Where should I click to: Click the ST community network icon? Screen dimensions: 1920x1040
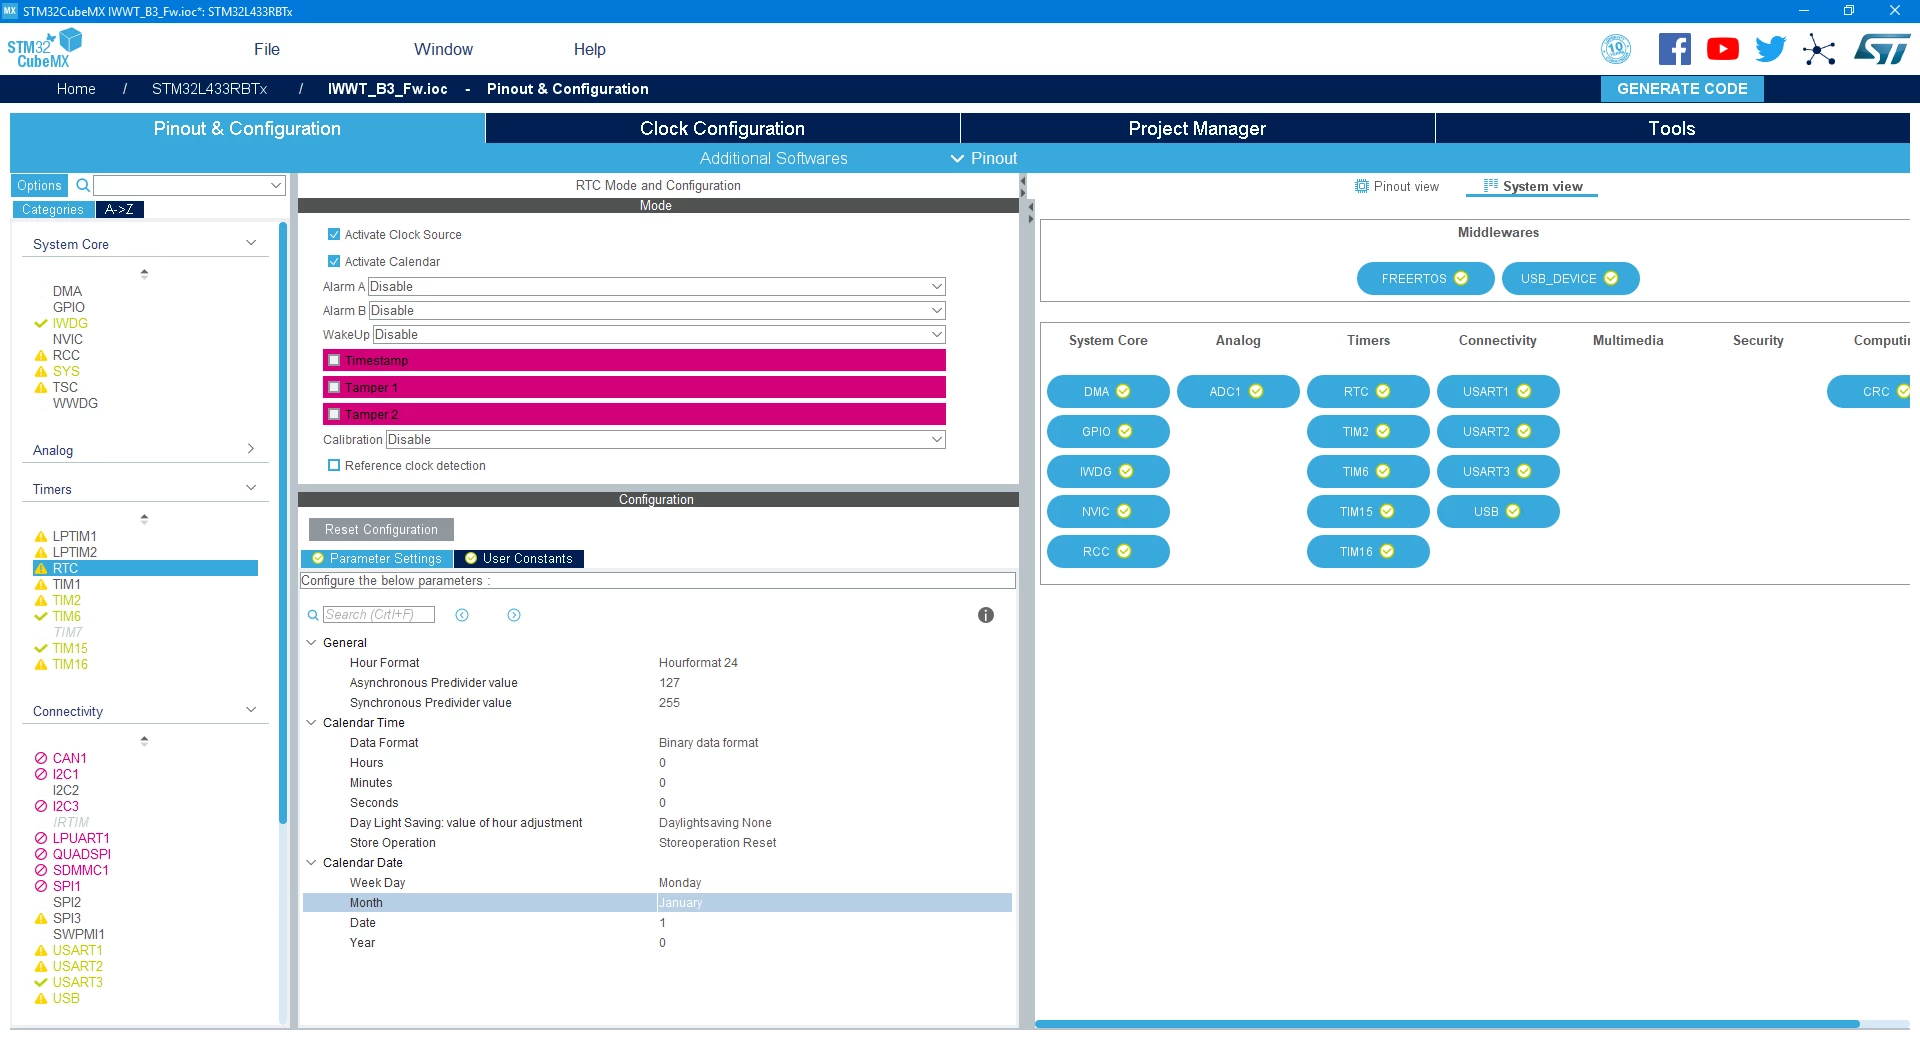pyautogui.click(x=1819, y=49)
